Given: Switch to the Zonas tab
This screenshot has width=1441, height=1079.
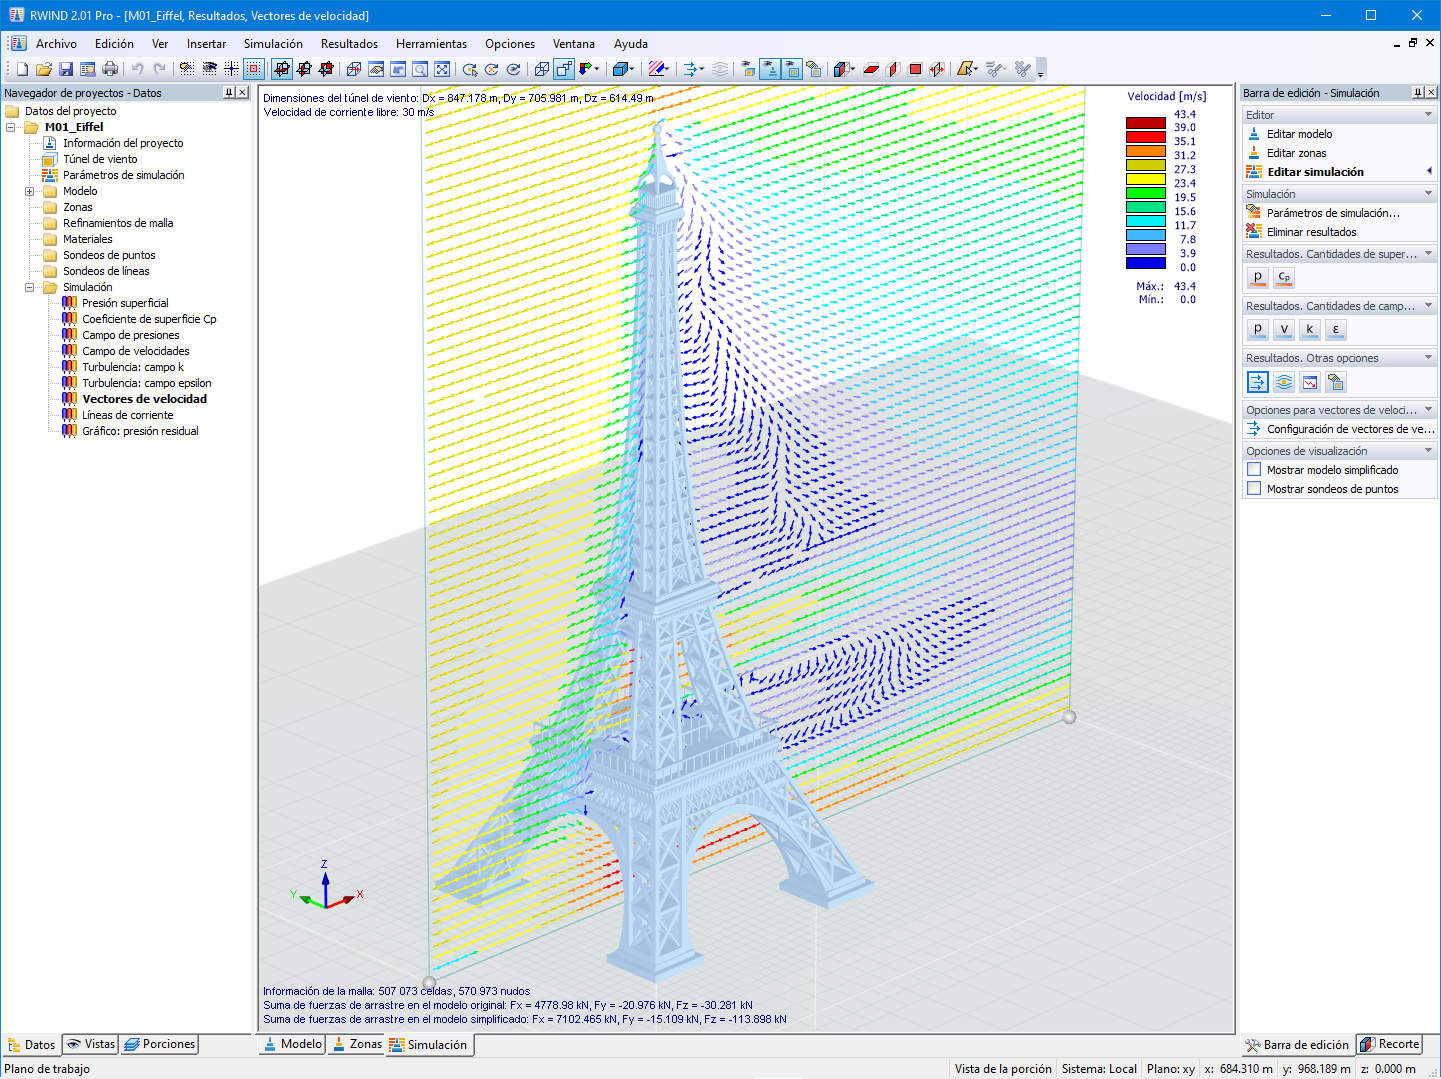Looking at the screenshot, I should (355, 1044).
